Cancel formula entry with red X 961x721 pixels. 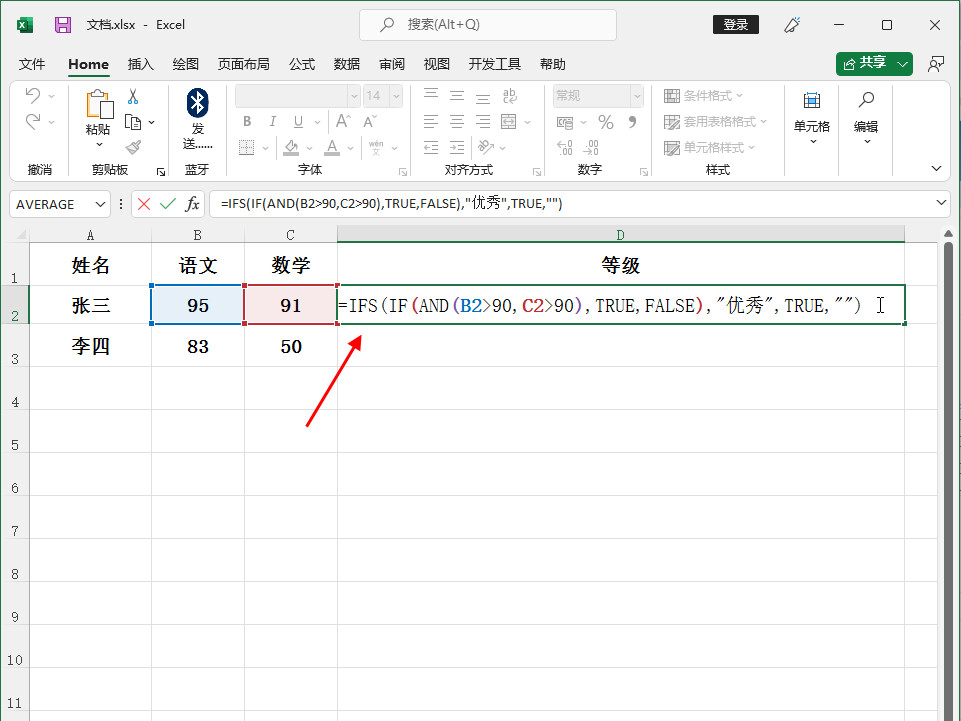point(144,204)
